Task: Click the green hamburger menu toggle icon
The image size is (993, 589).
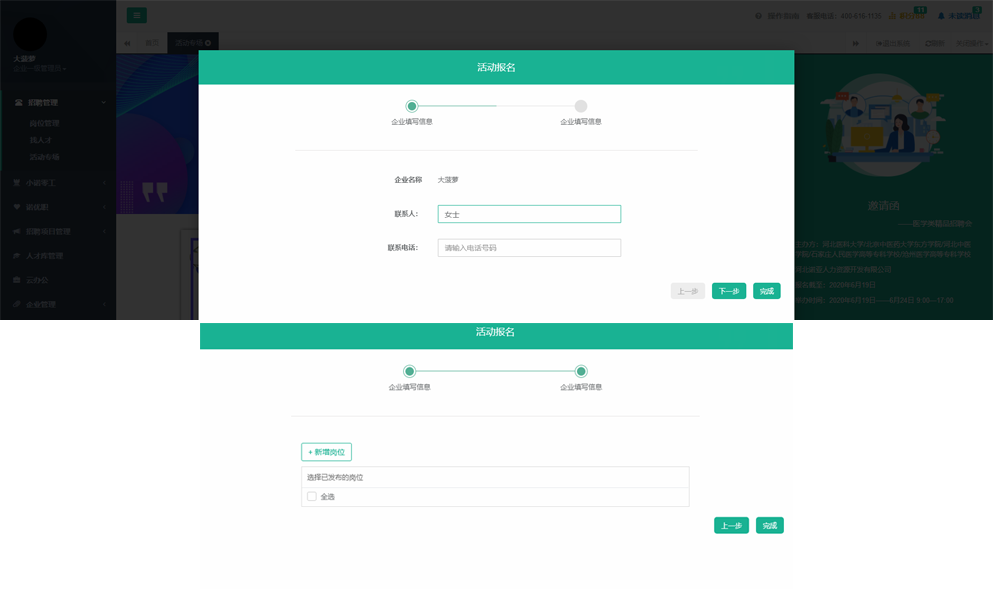Action: point(136,15)
